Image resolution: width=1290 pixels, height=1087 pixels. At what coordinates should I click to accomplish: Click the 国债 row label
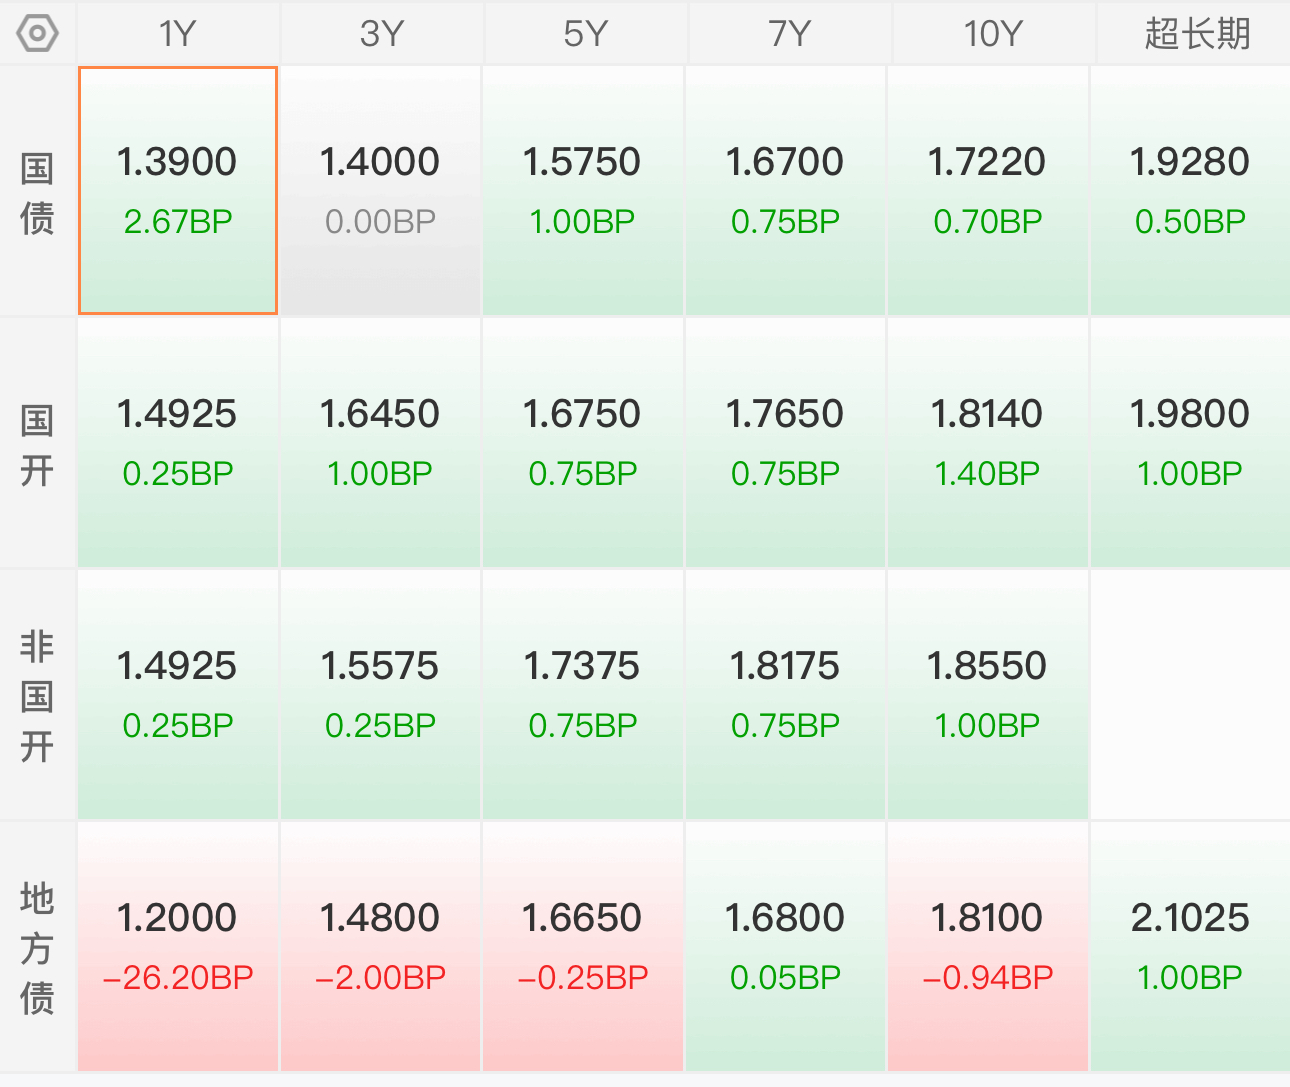tap(37, 193)
